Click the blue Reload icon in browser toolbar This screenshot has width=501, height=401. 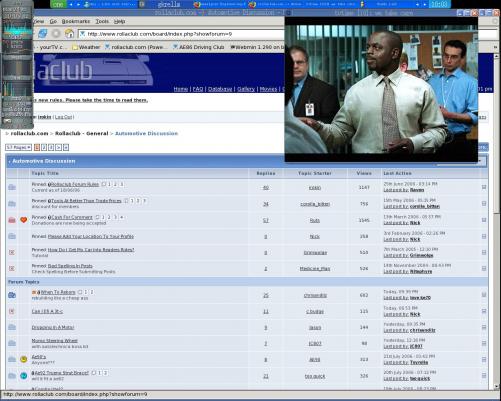[x=42, y=33]
